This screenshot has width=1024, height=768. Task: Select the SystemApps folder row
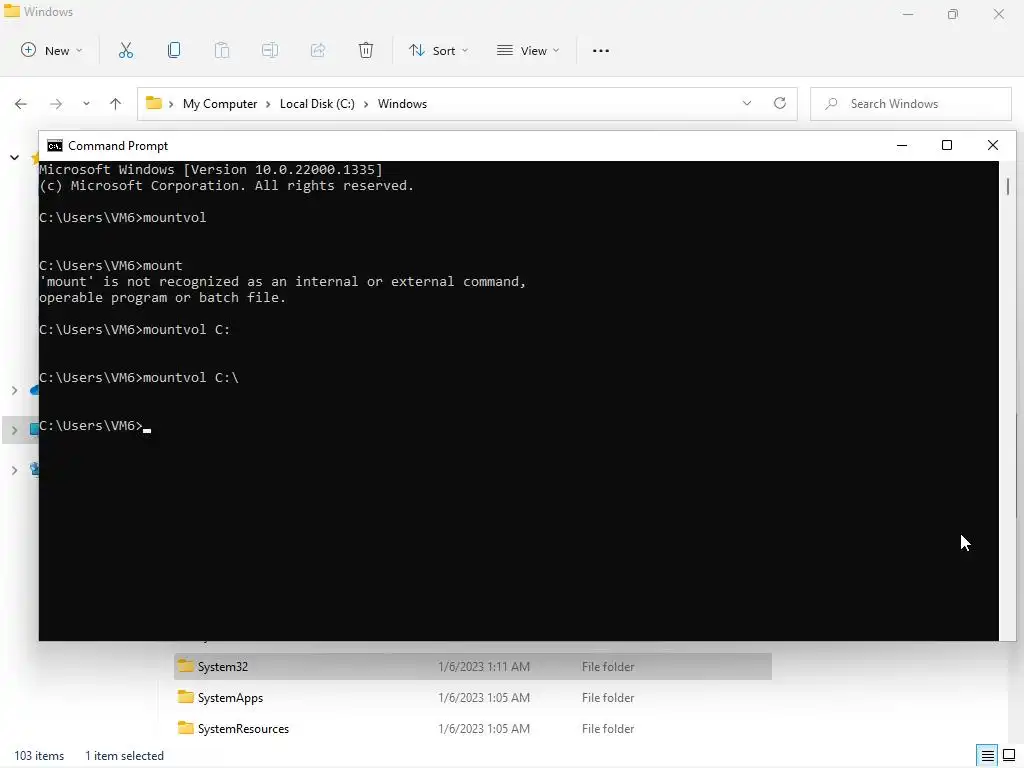pyautogui.click(x=473, y=697)
